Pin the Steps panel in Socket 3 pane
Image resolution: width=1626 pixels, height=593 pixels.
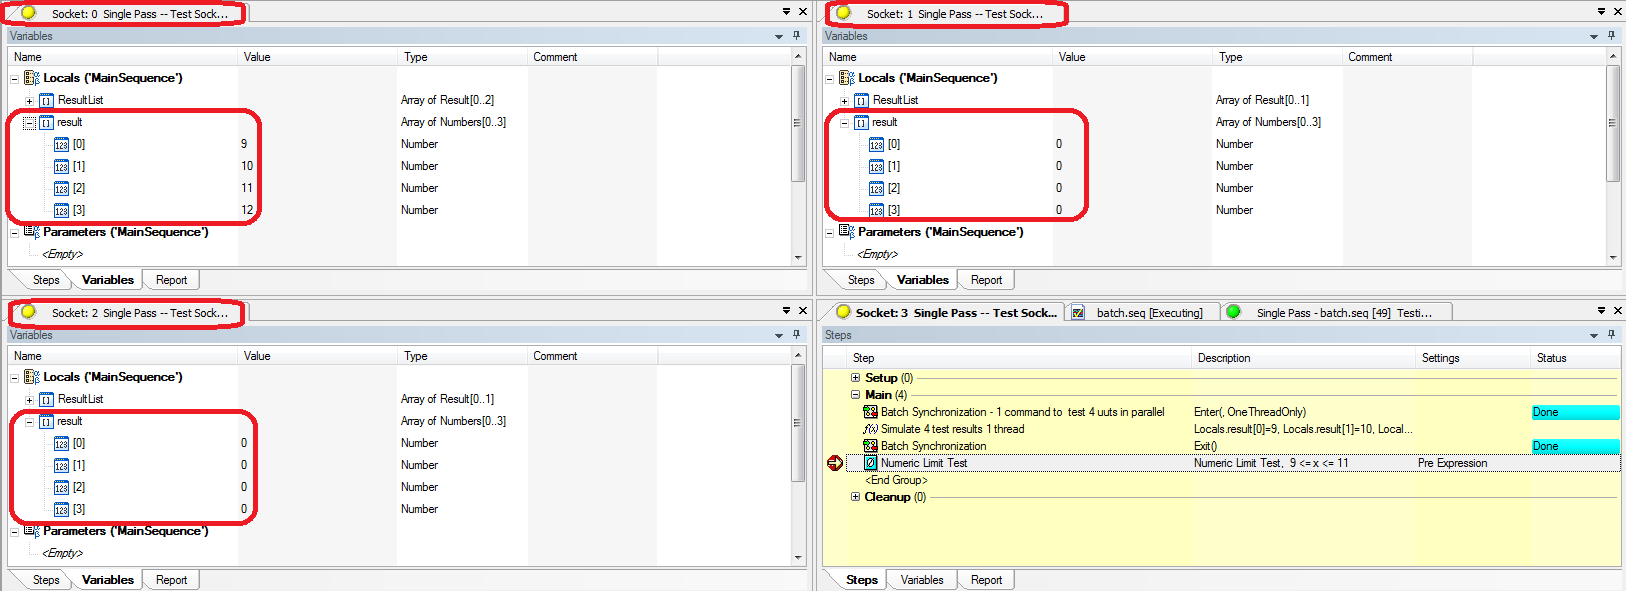1611,335
